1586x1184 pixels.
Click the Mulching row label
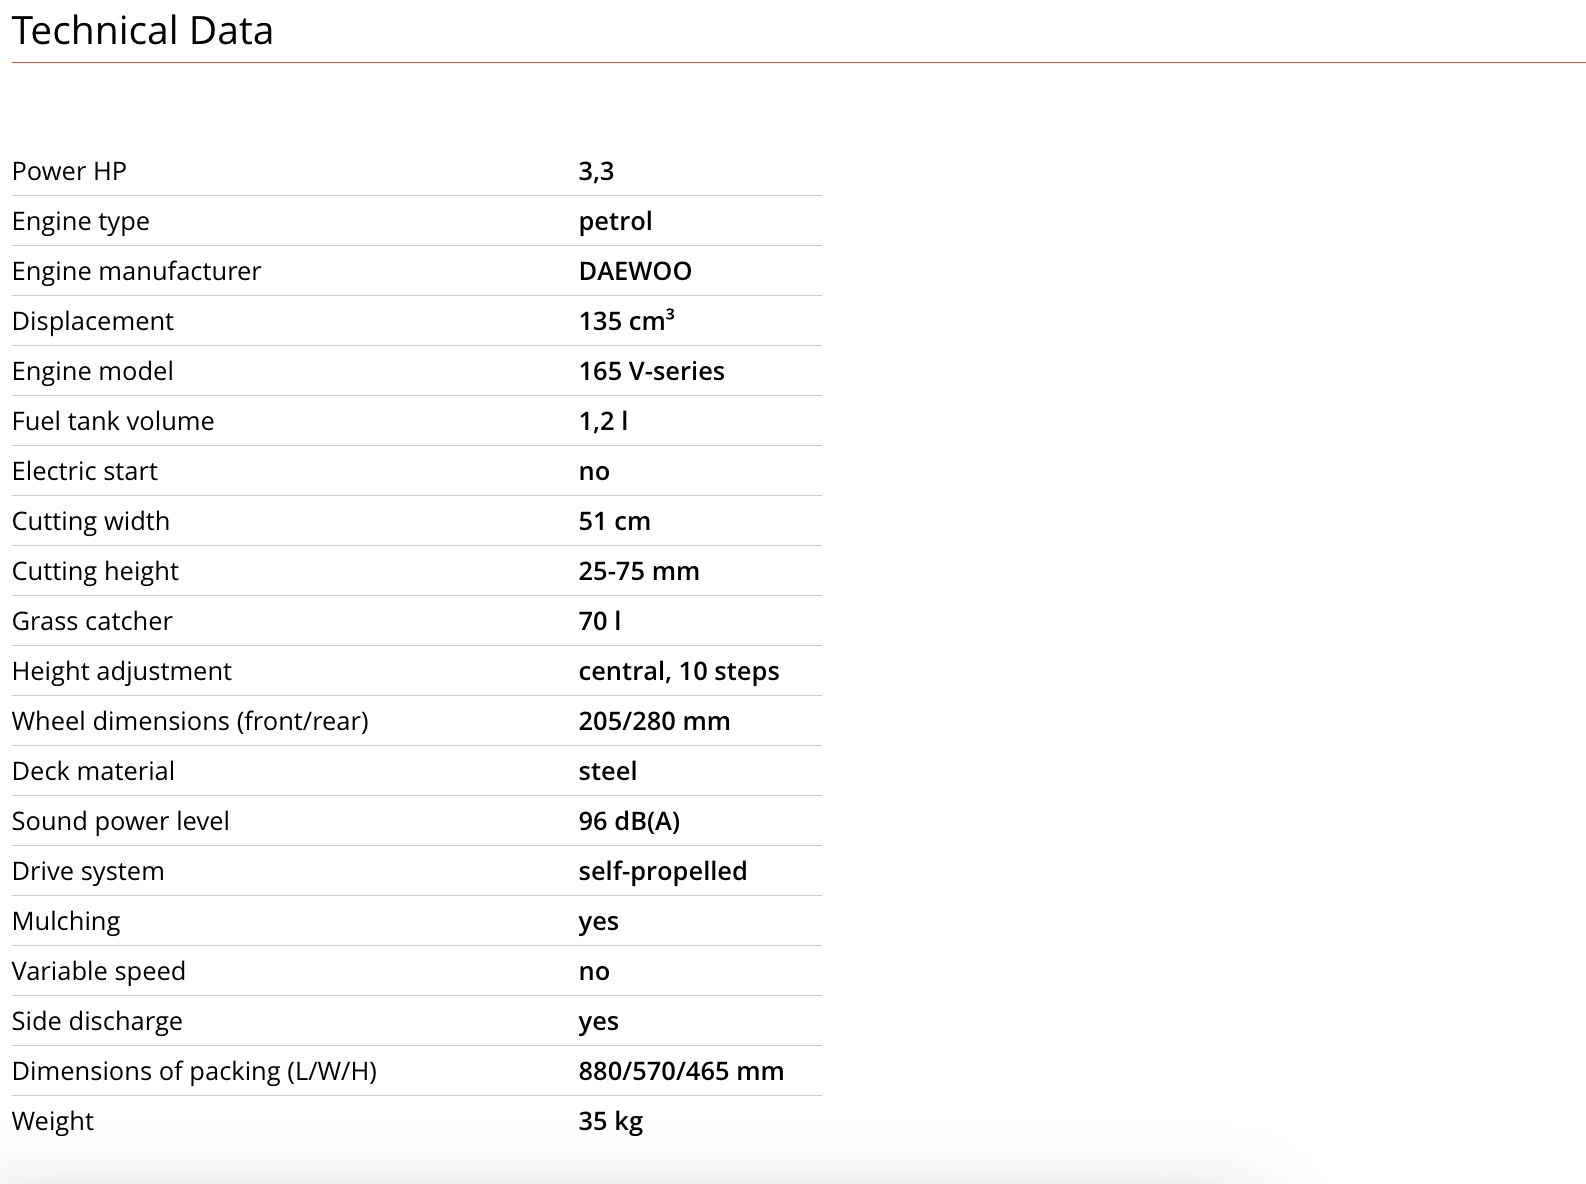click(x=66, y=921)
